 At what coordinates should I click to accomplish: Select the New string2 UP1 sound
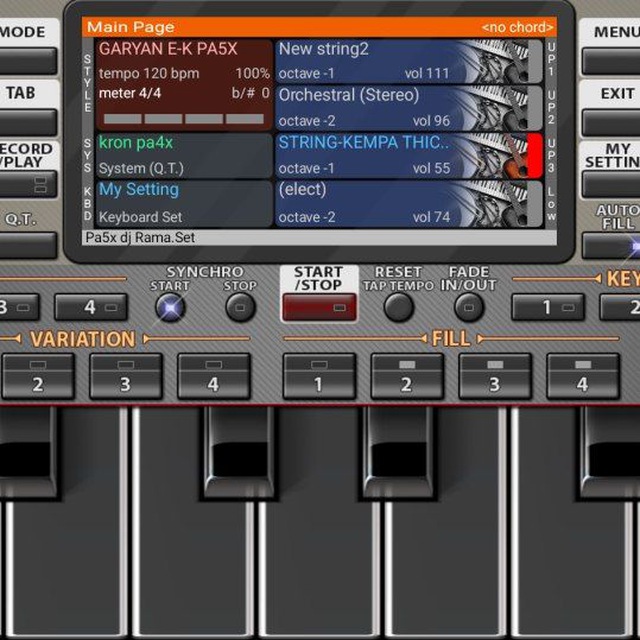tap(402, 61)
